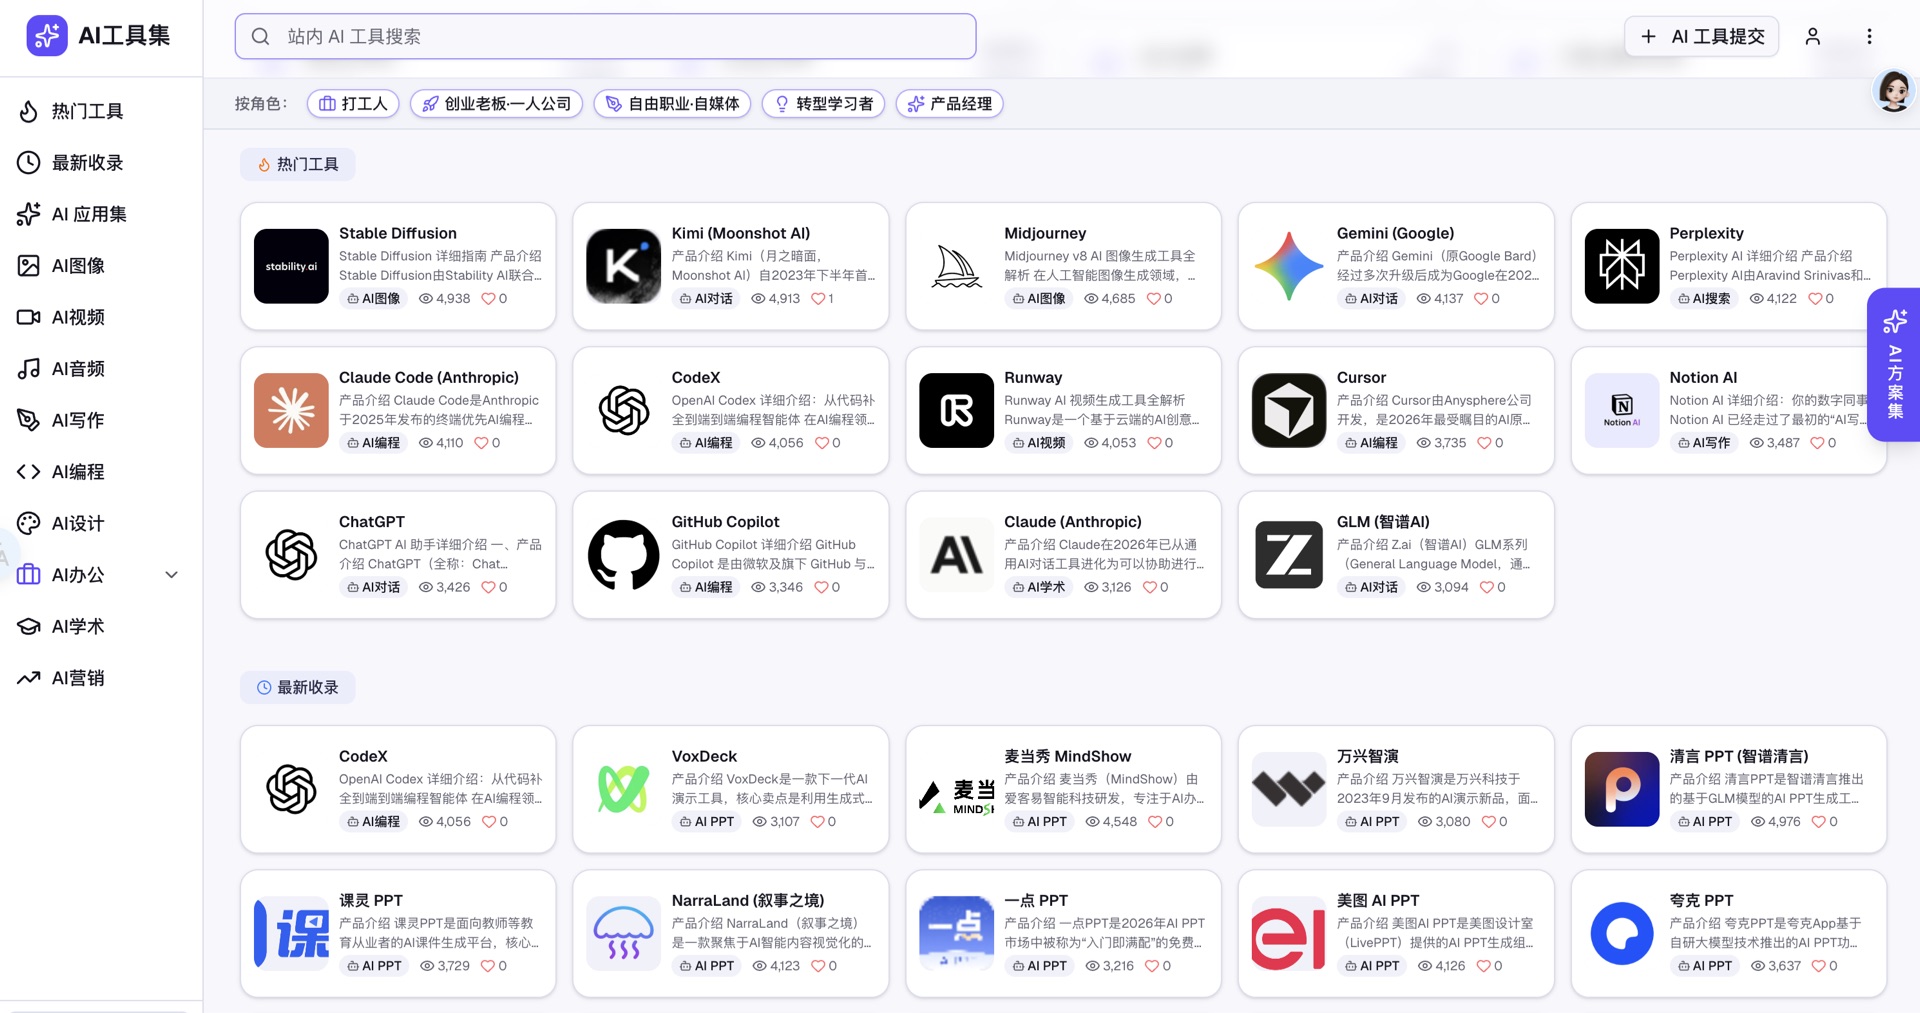Open 热门工具 in the sidebar
This screenshot has height=1013, width=1920.
(x=100, y=111)
